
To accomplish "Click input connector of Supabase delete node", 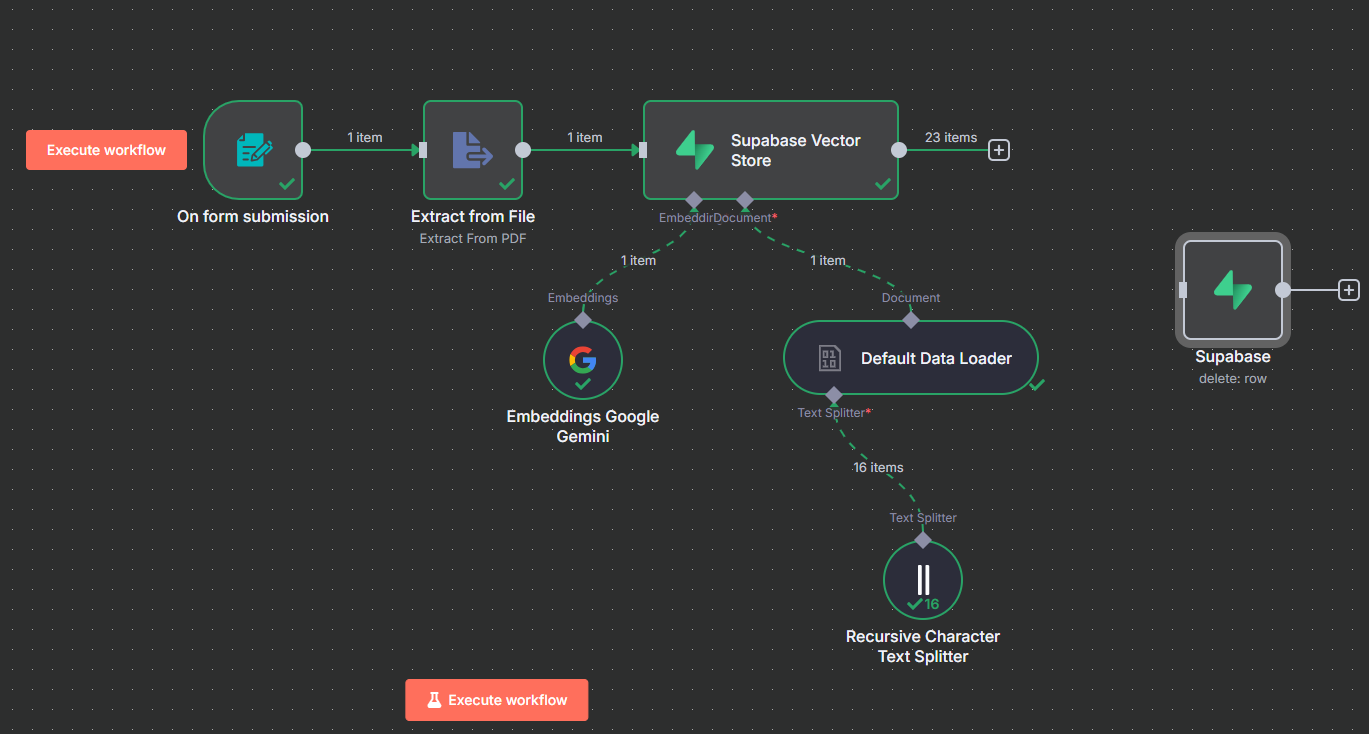I will (x=1183, y=290).
